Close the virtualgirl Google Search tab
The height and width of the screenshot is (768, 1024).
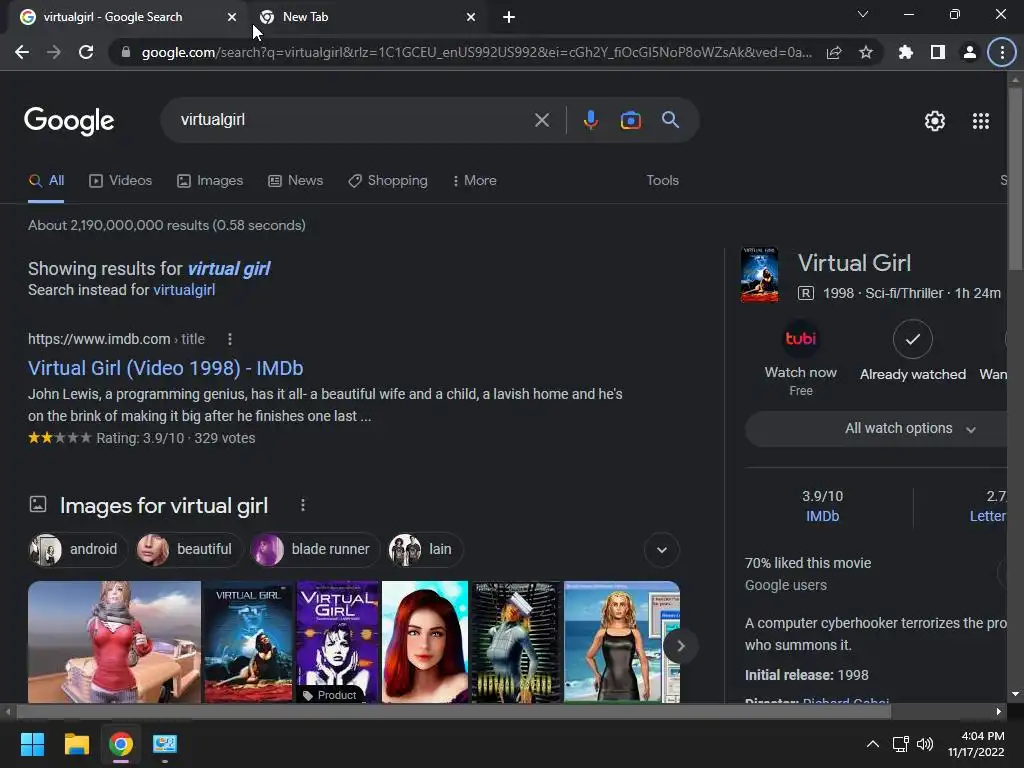click(232, 17)
